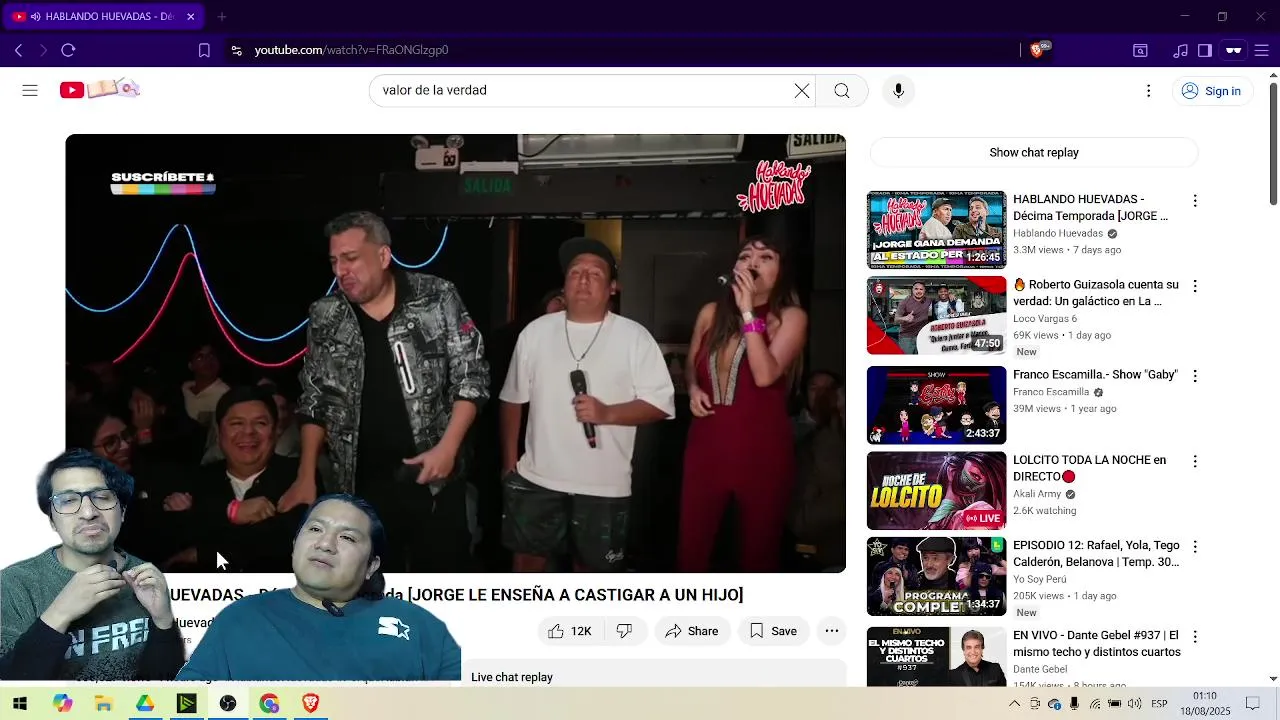Viewport: 1280px width, 720px height.
Task: Reload the page
Action: pyautogui.click(x=68, y=50)
